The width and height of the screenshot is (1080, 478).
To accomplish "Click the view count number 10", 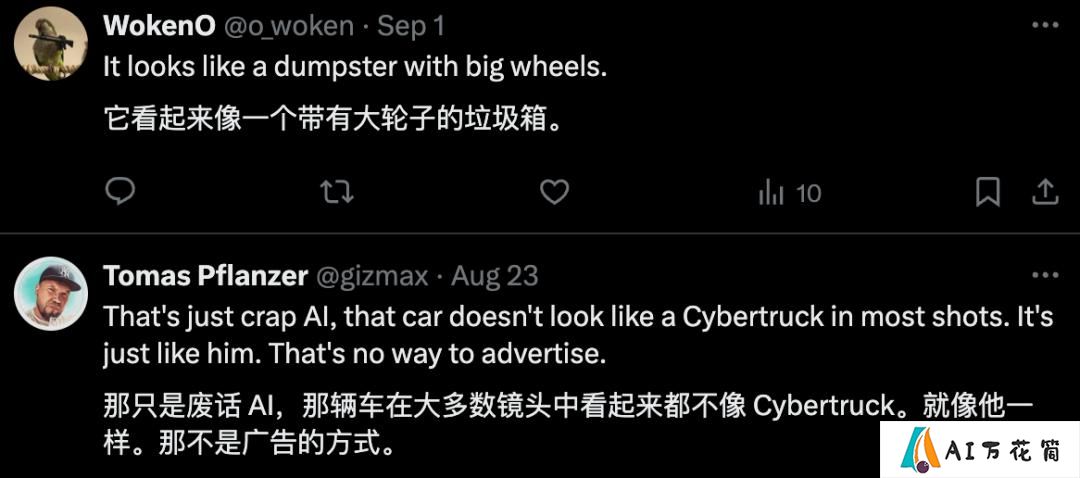I will (809, 194).
